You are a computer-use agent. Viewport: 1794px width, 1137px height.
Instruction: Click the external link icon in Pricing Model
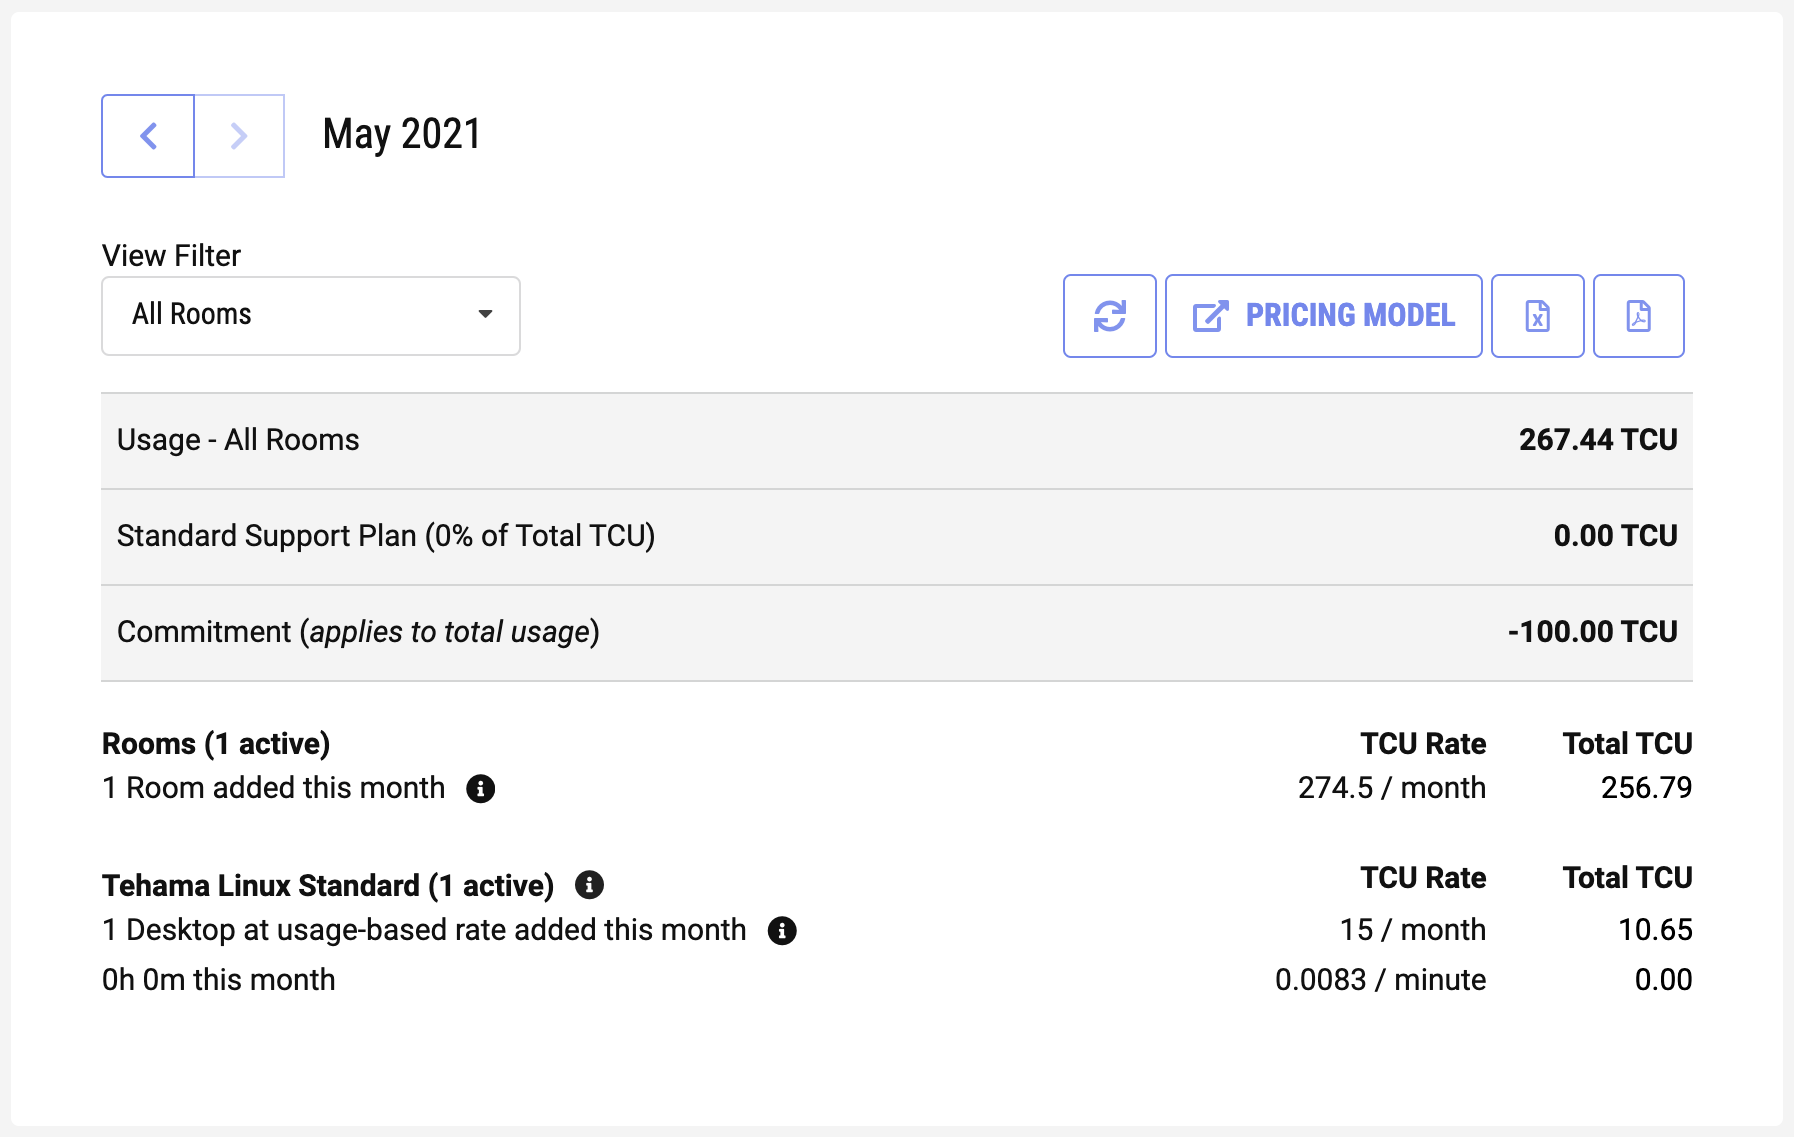coord(1210,315)
